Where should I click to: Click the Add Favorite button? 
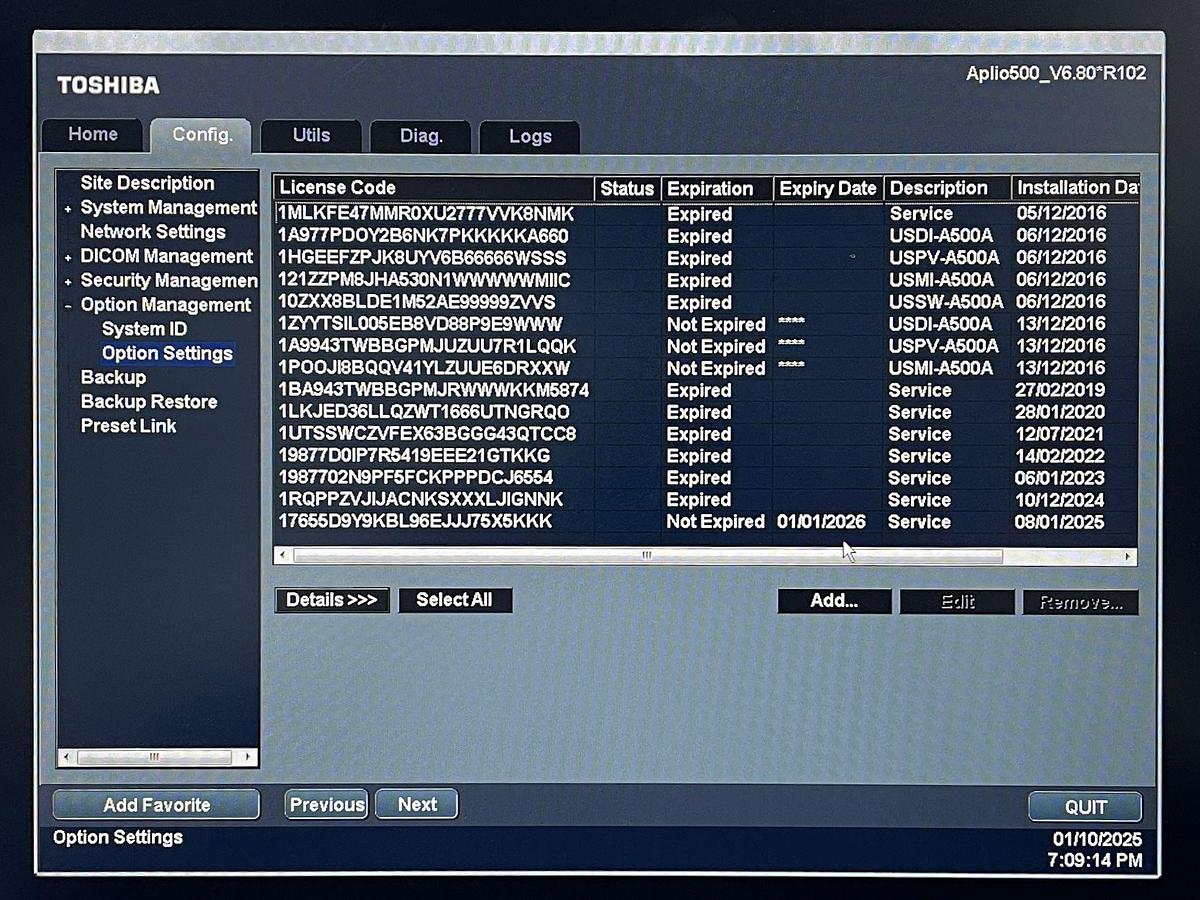point(156,805)
